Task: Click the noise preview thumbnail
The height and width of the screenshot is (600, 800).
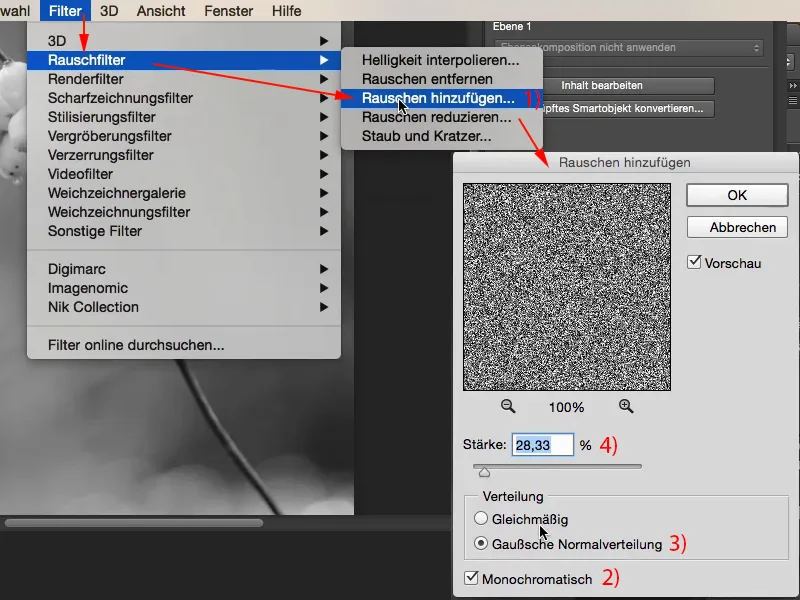Action: pos(567,287)
